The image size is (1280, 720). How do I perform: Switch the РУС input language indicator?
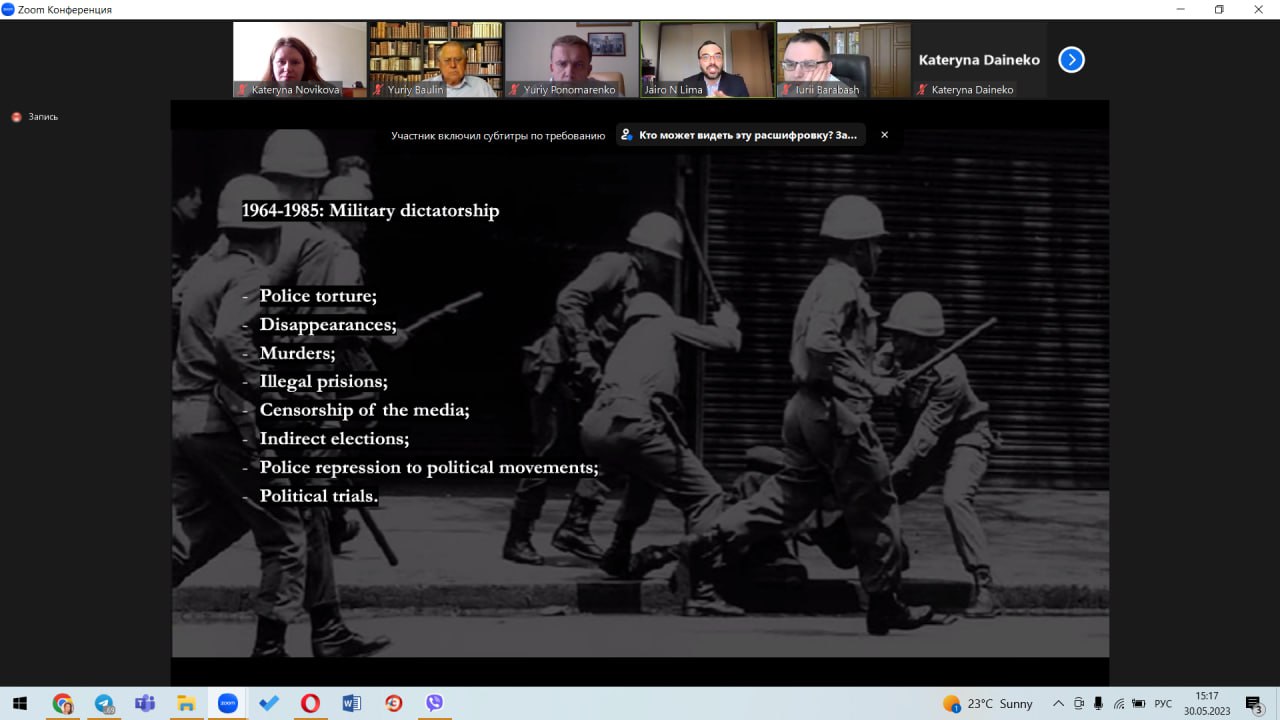pyautogui.click(x=1163, y=703)
